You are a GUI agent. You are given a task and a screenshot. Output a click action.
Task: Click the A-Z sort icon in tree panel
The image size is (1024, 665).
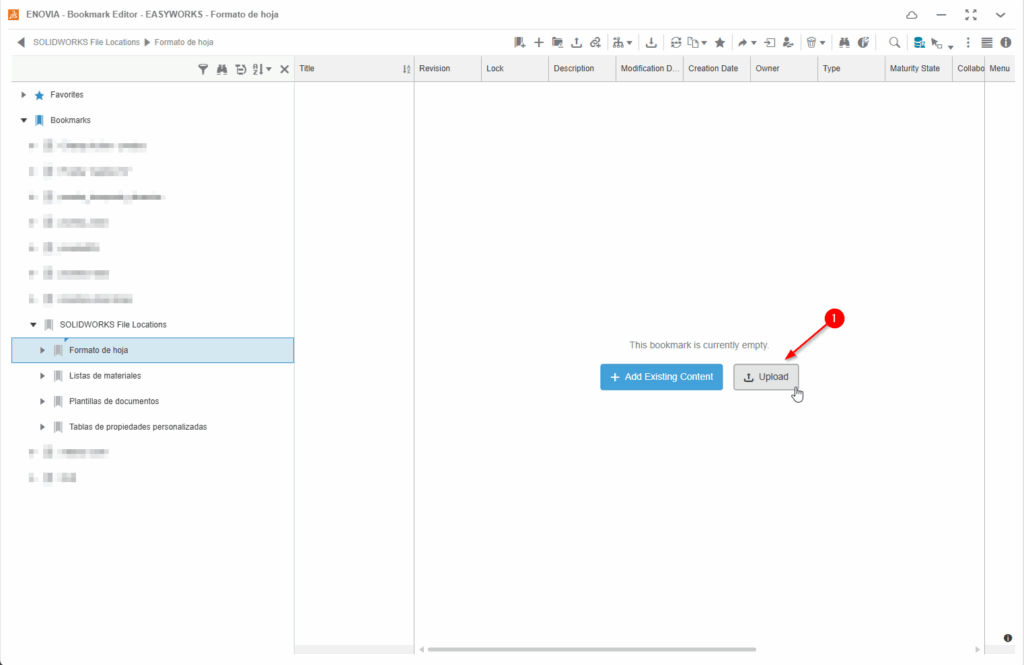[258, 69]
